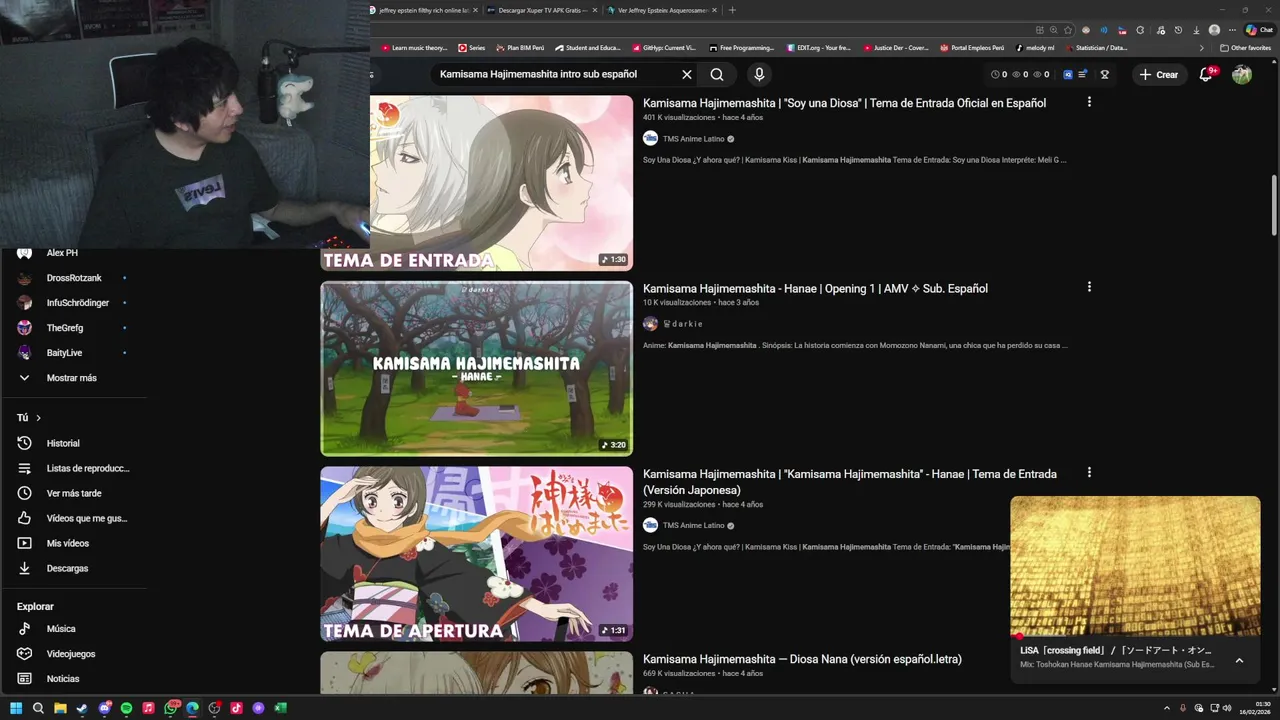
Task: Open the Soy una Diosa video title
Action: pyautogui.click(x=844, y=103)
